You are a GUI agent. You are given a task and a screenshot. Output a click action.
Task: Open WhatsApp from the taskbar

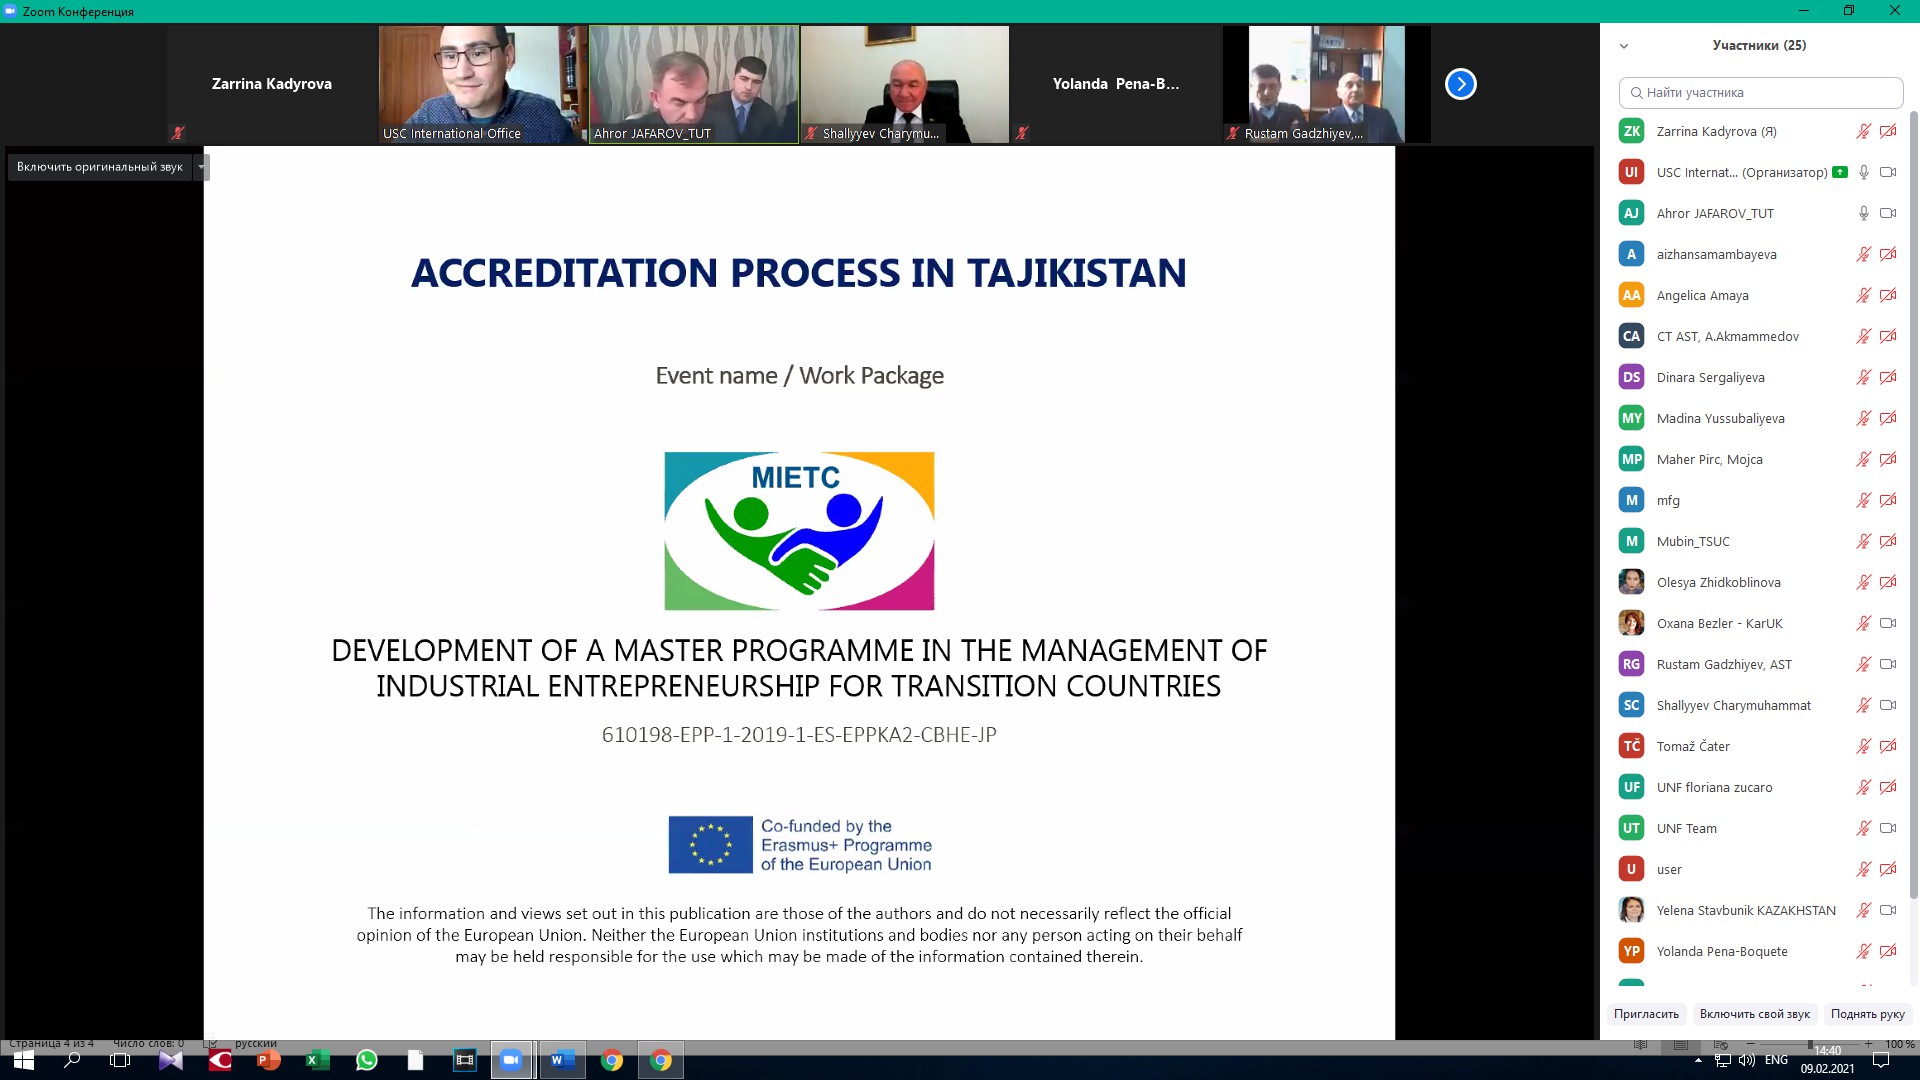tap(366, 1060)
